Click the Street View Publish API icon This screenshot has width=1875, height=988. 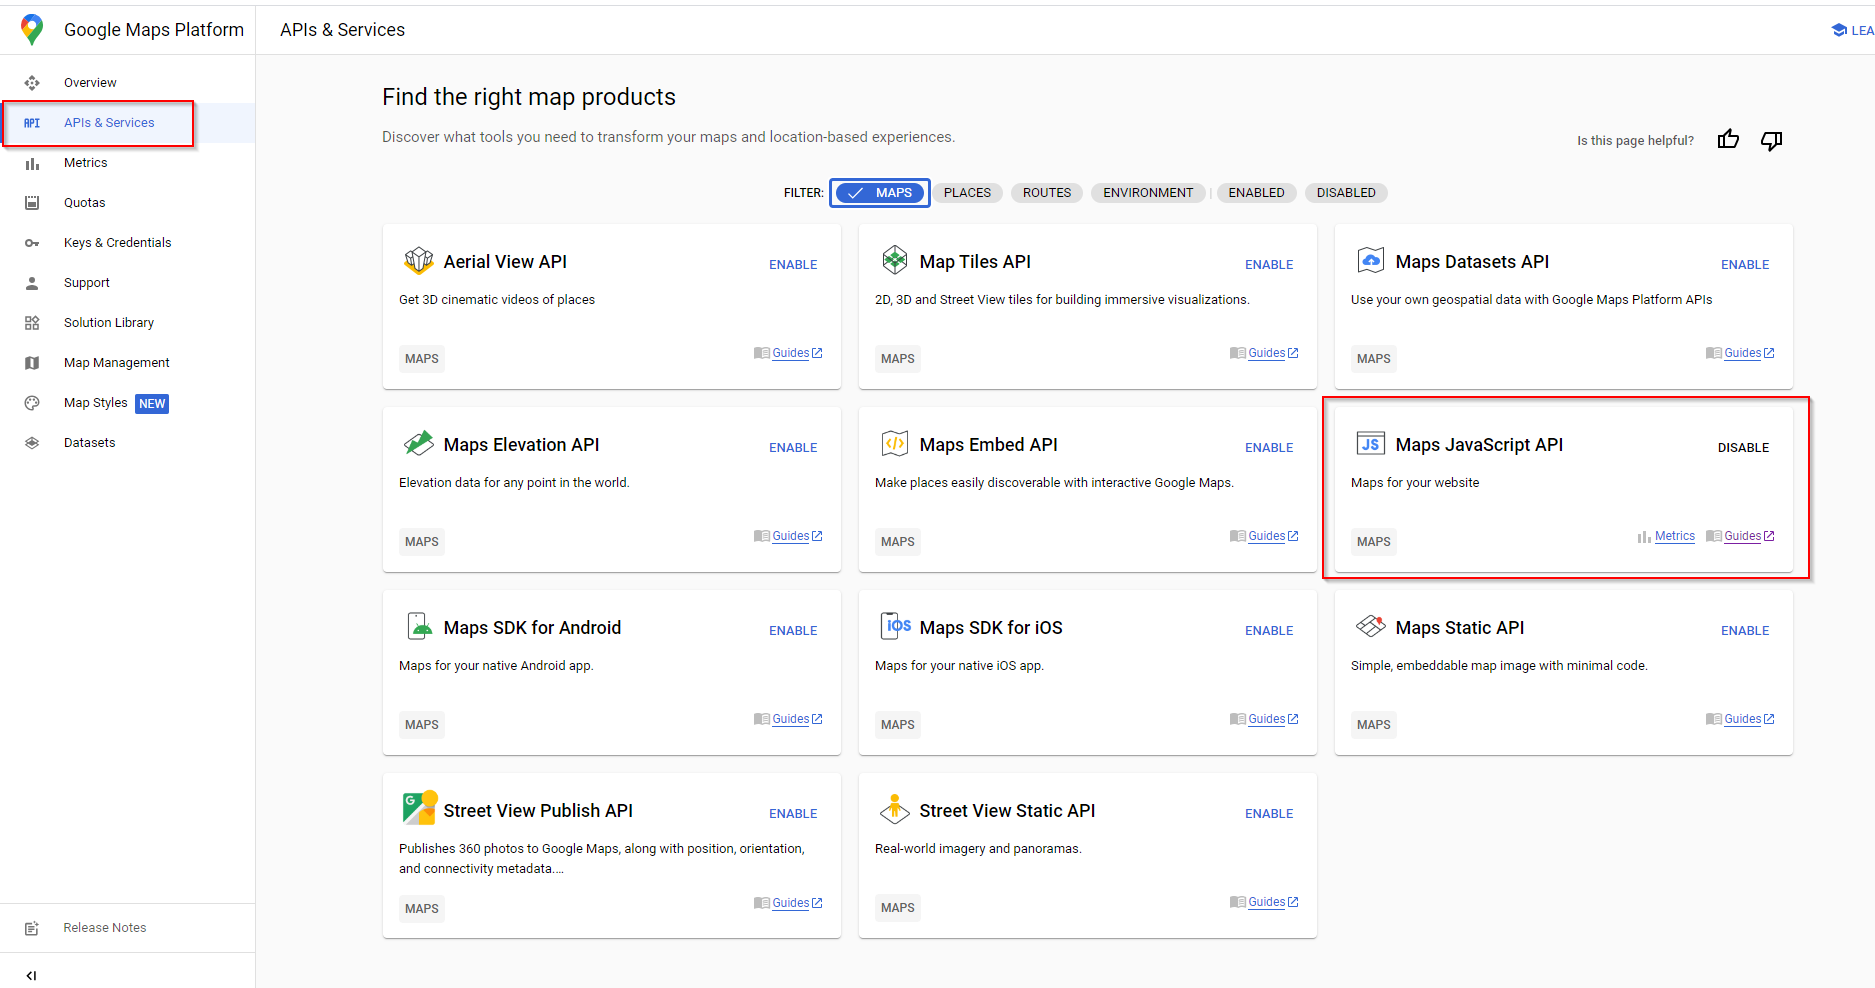pos(419,807)
